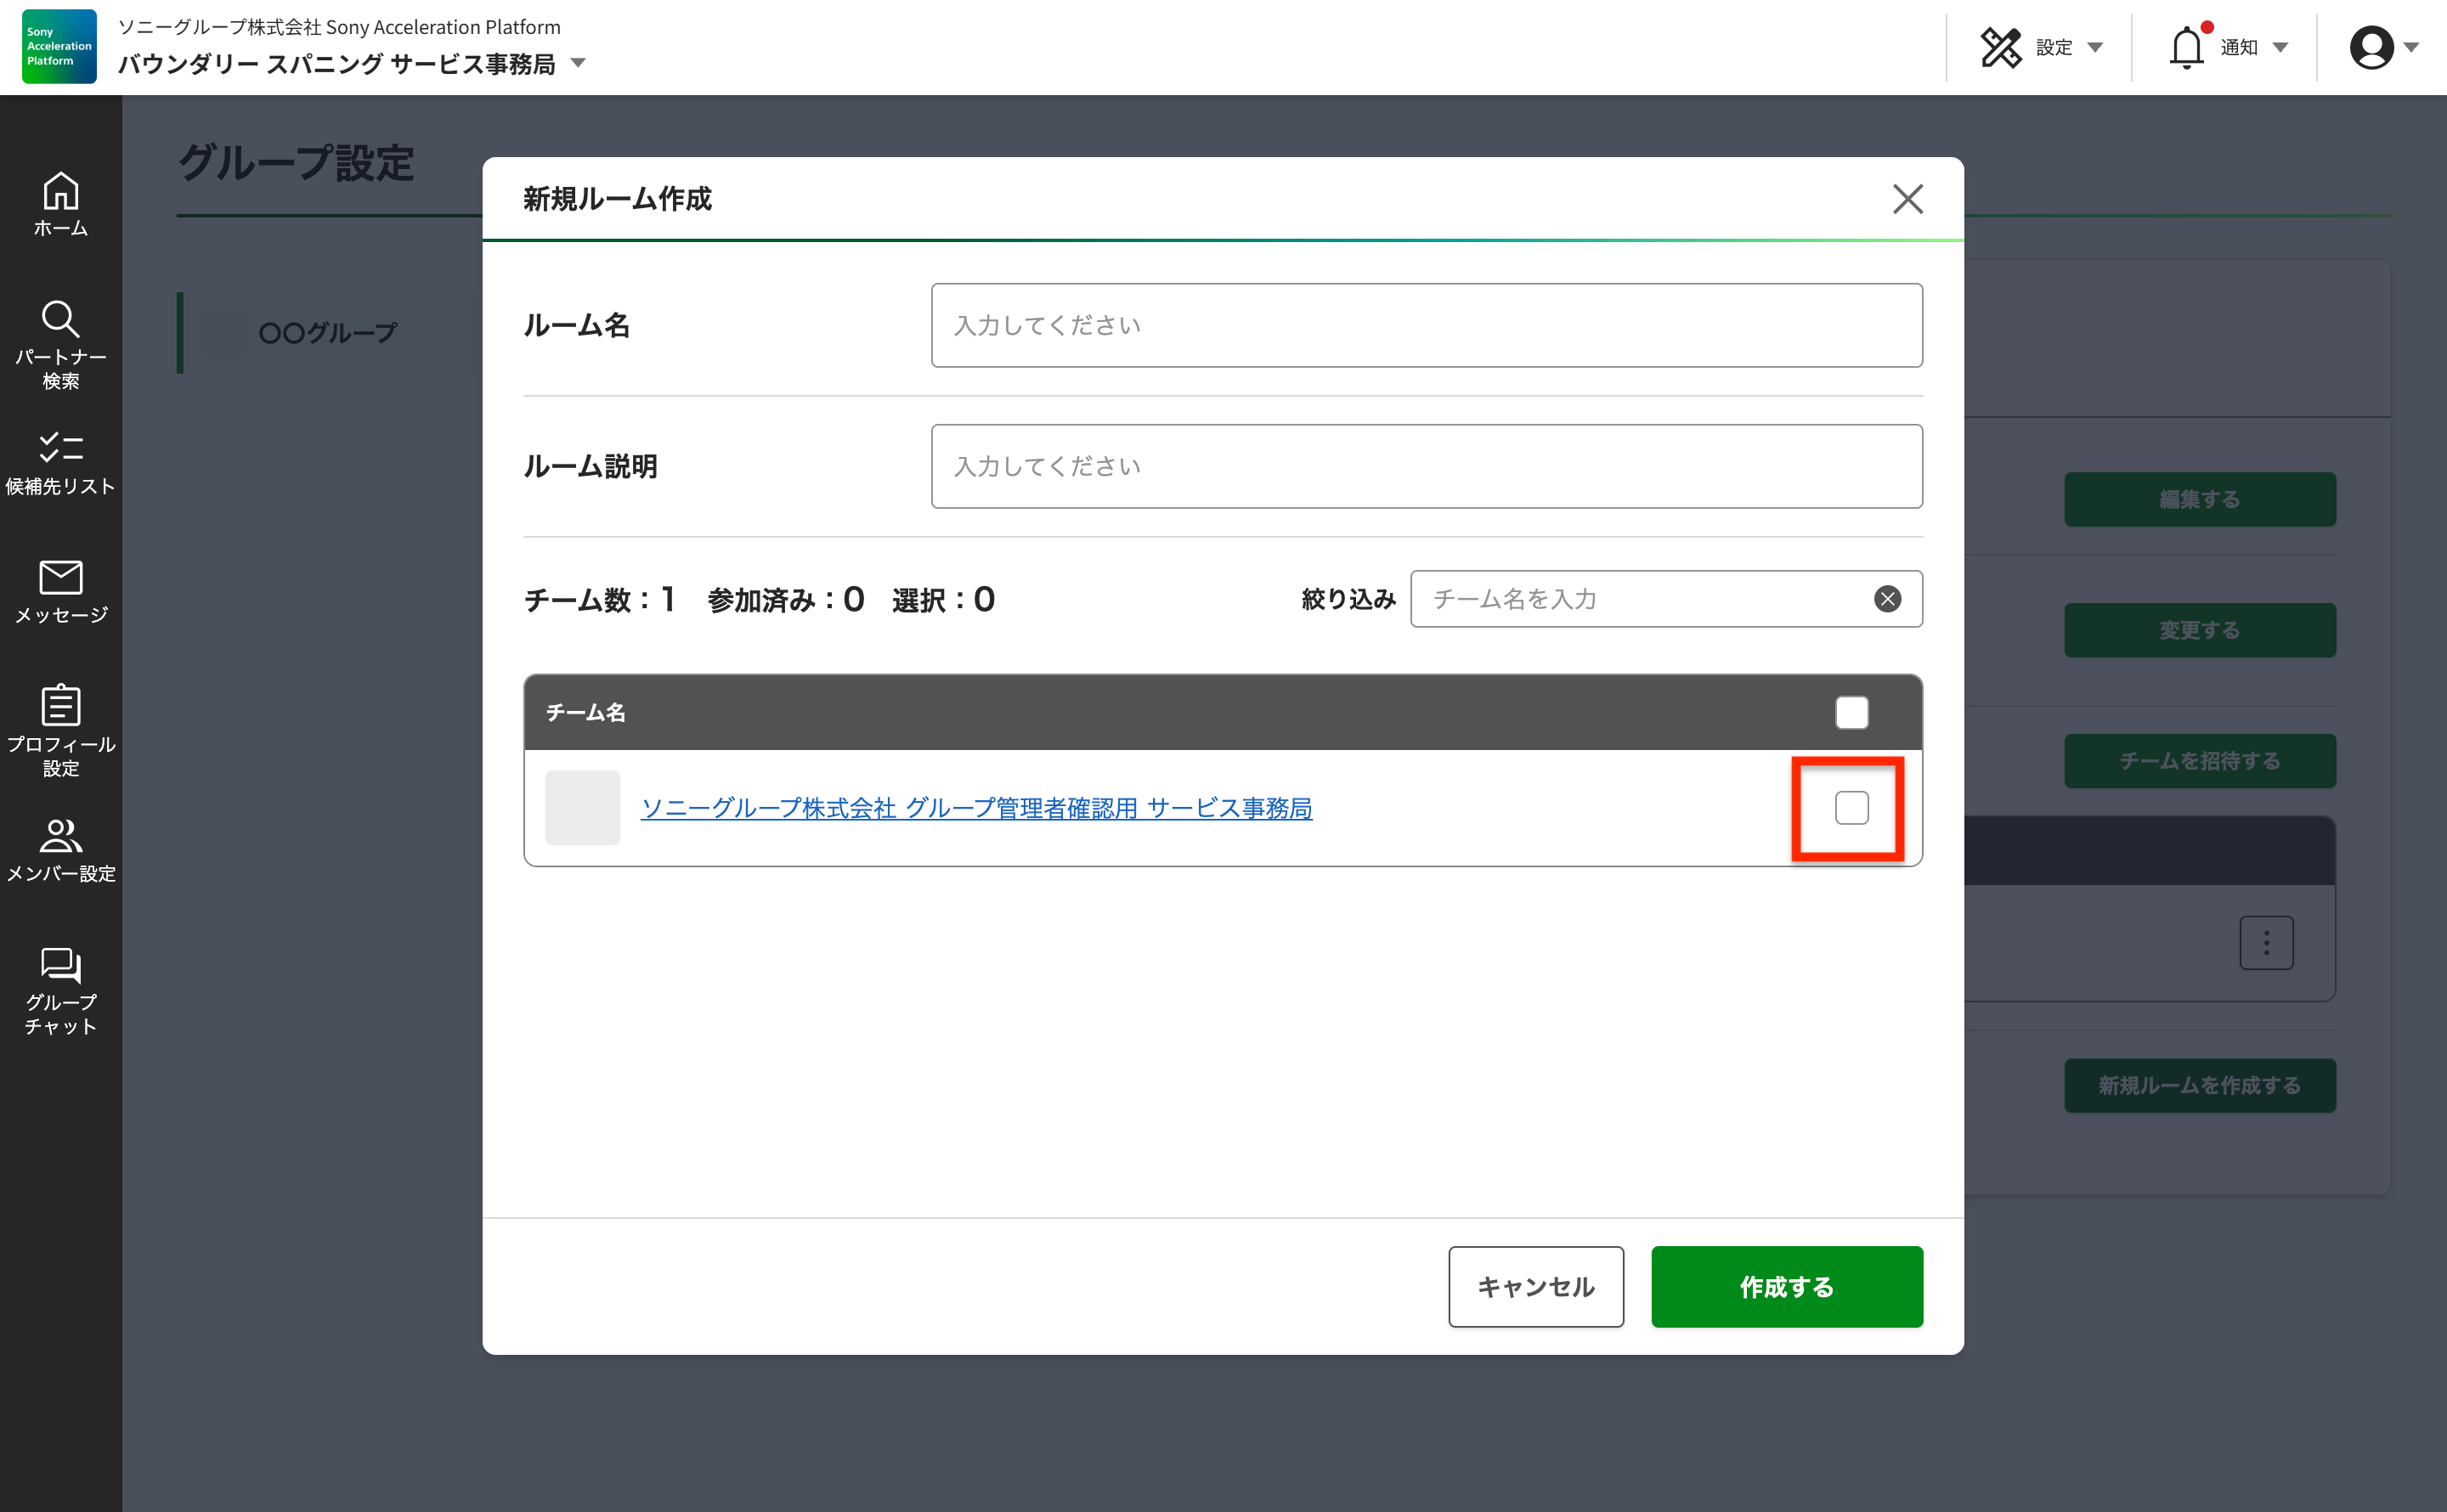Close the 新規ルーム作成 dialog
The width and height of the screenshot is (2447, 1512).
coord(1907,199)
